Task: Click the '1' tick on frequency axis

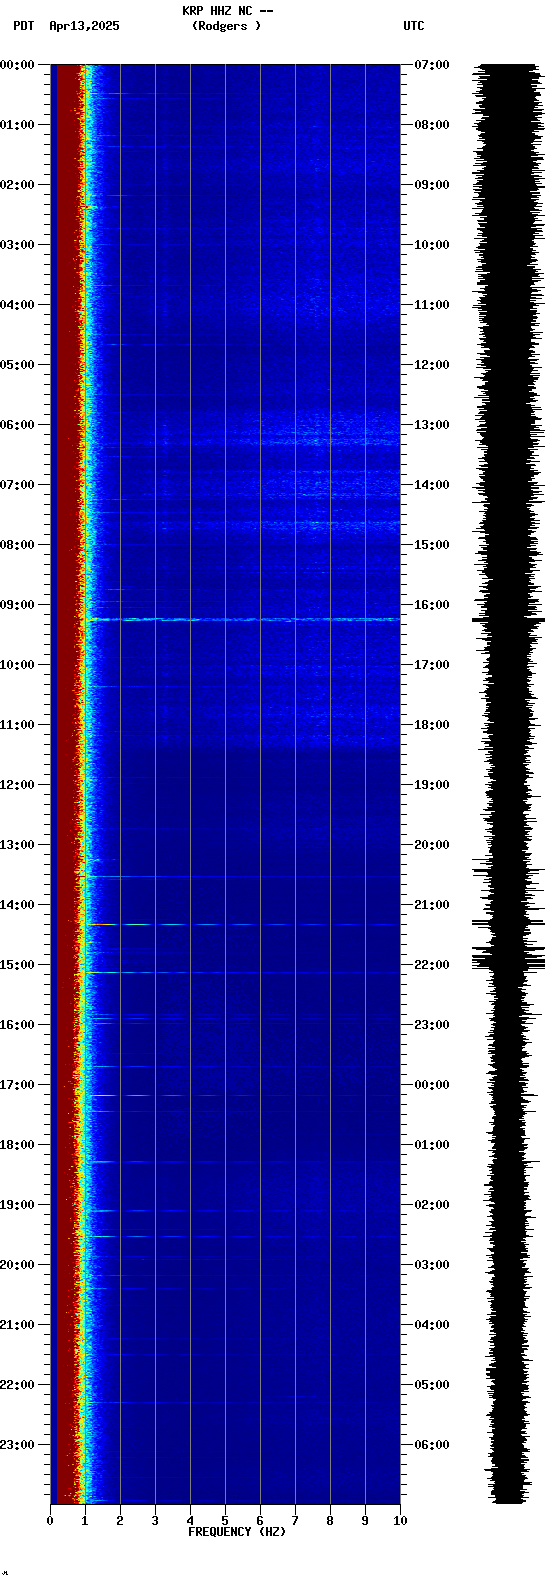Action: pos(85,1521)
